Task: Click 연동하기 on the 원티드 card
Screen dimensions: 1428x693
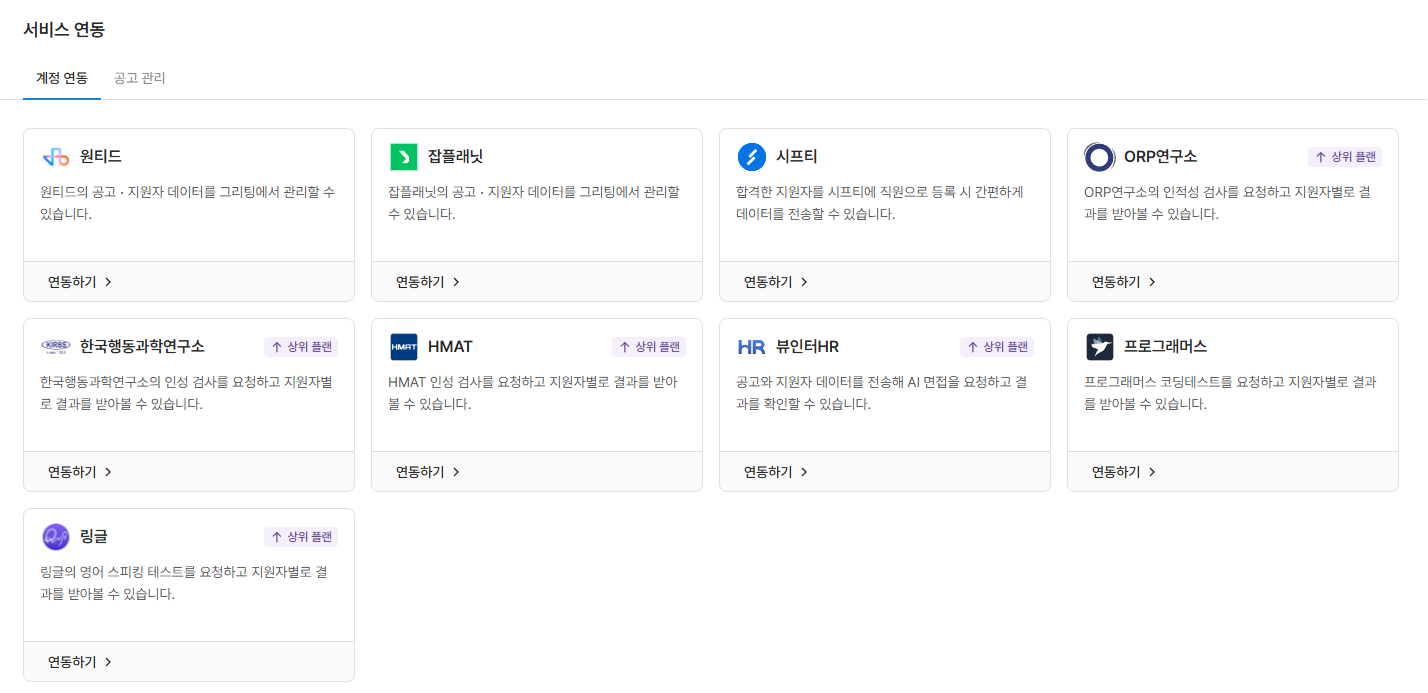Action: [80, 282]
